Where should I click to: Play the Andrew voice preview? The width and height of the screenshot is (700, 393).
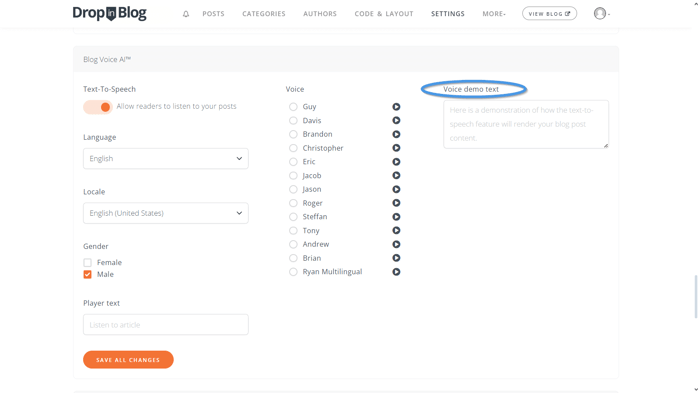[396, 244]
